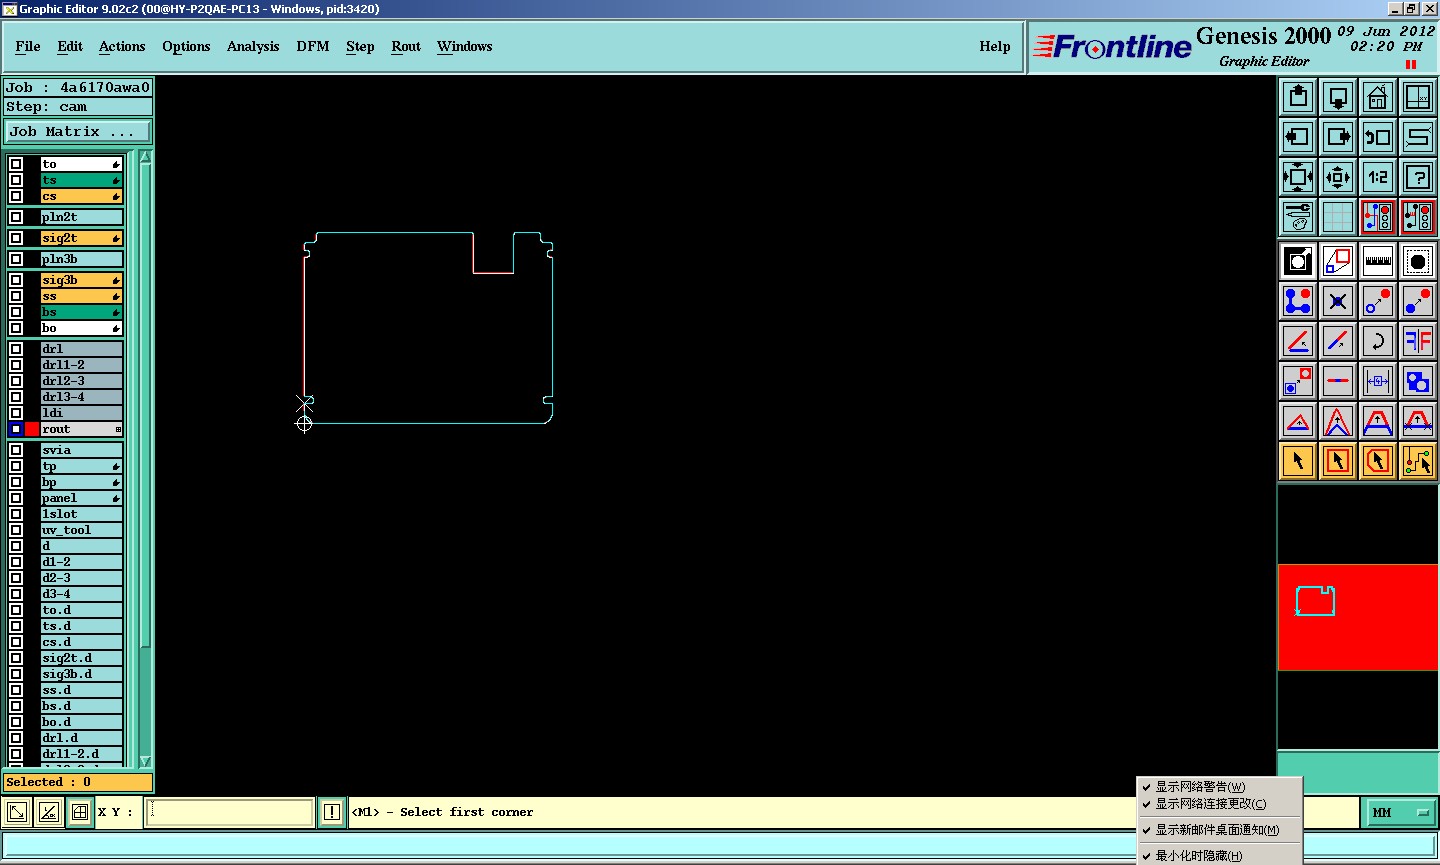The height and width of the screenshot is (865, 1440).
Task: Select the net selection arrow tool
Action: pyautogui.click(x=1418, y=461)
